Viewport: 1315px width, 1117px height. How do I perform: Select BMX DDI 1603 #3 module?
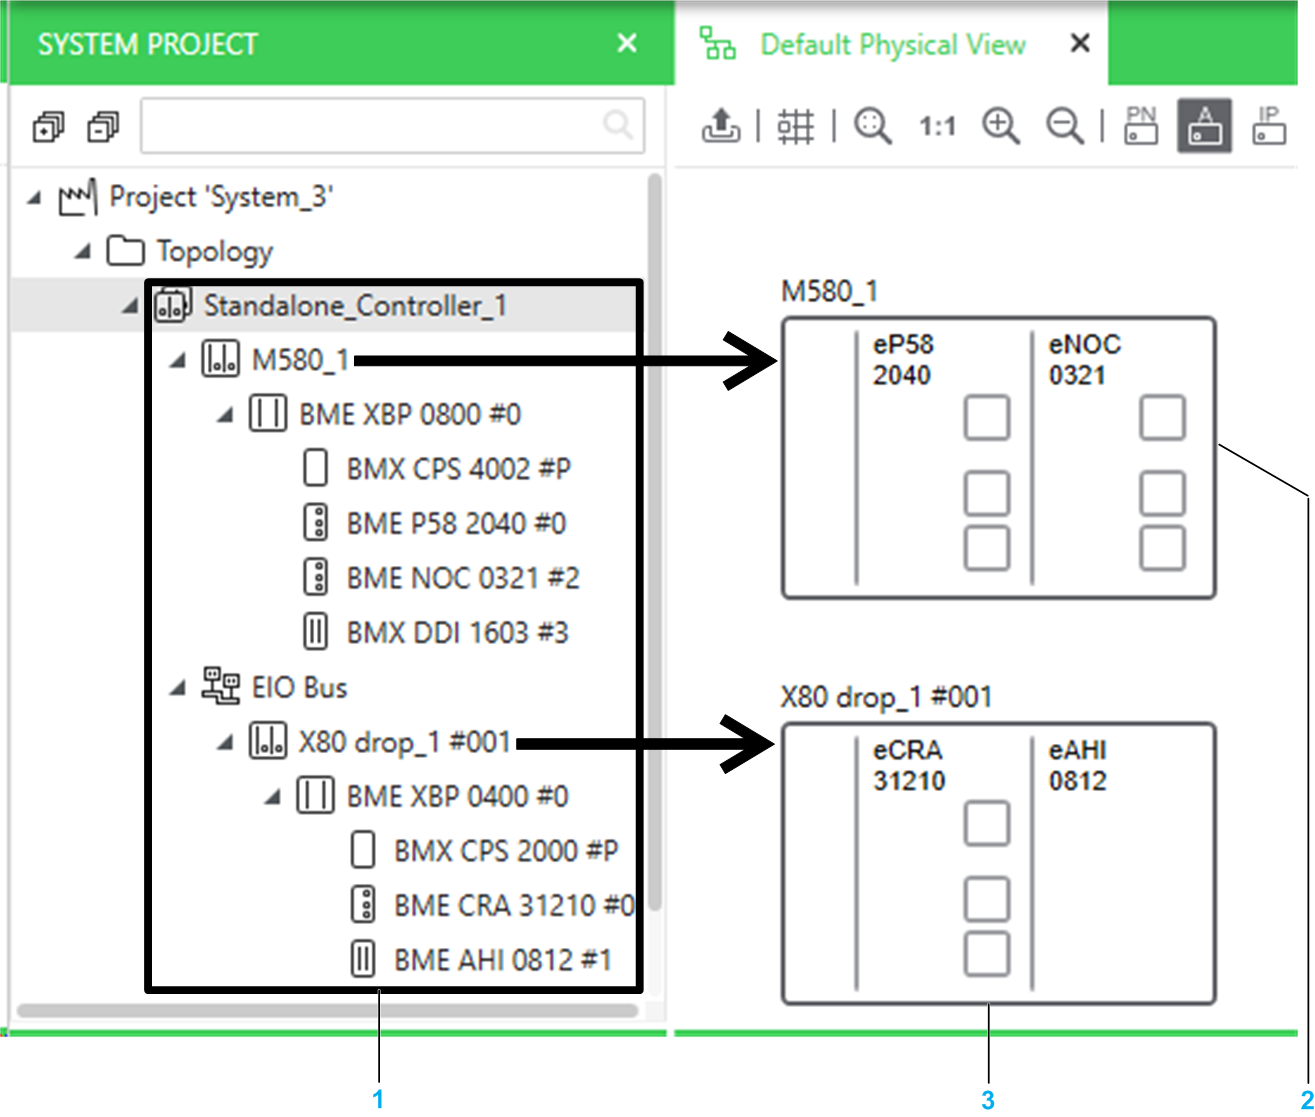[x=458, y=632]
